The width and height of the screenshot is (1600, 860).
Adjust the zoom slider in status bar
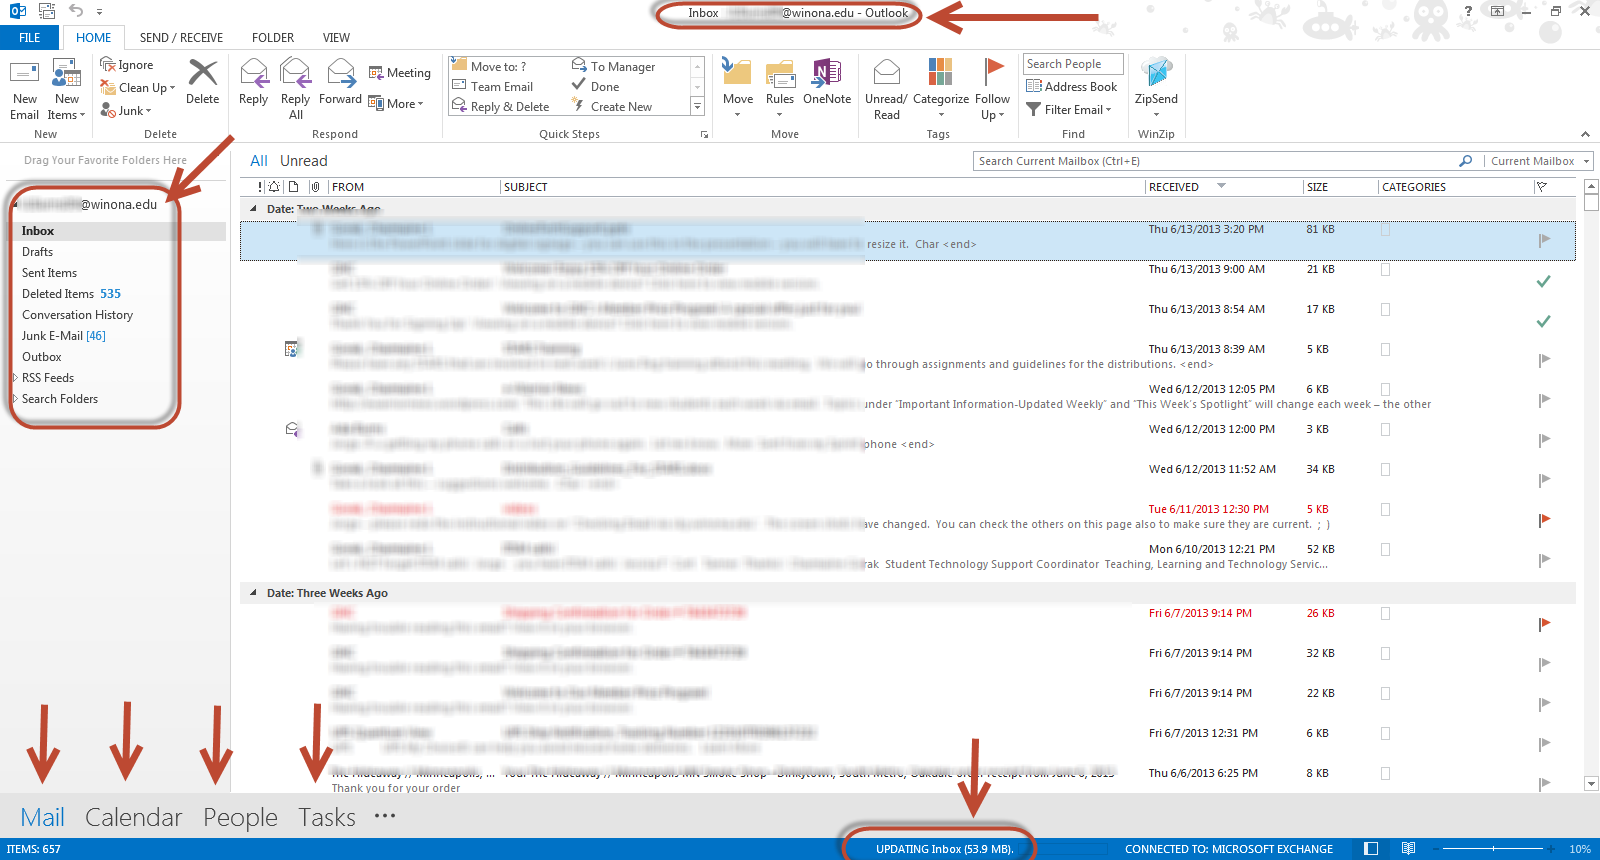[1493, 849]
